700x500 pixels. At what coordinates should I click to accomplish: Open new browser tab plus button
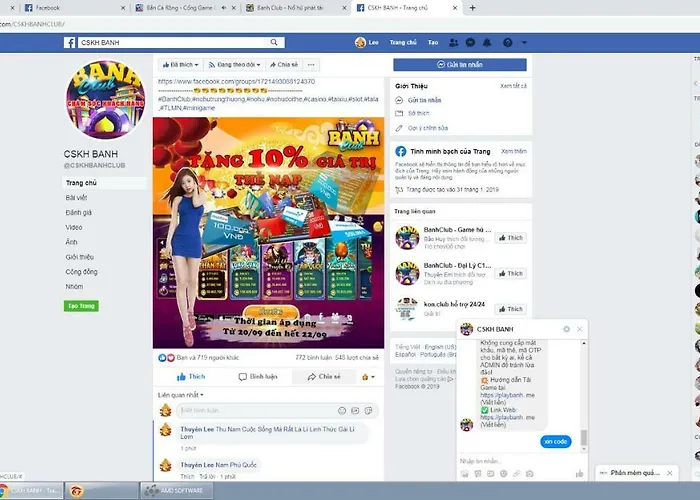tap(472, 8)
